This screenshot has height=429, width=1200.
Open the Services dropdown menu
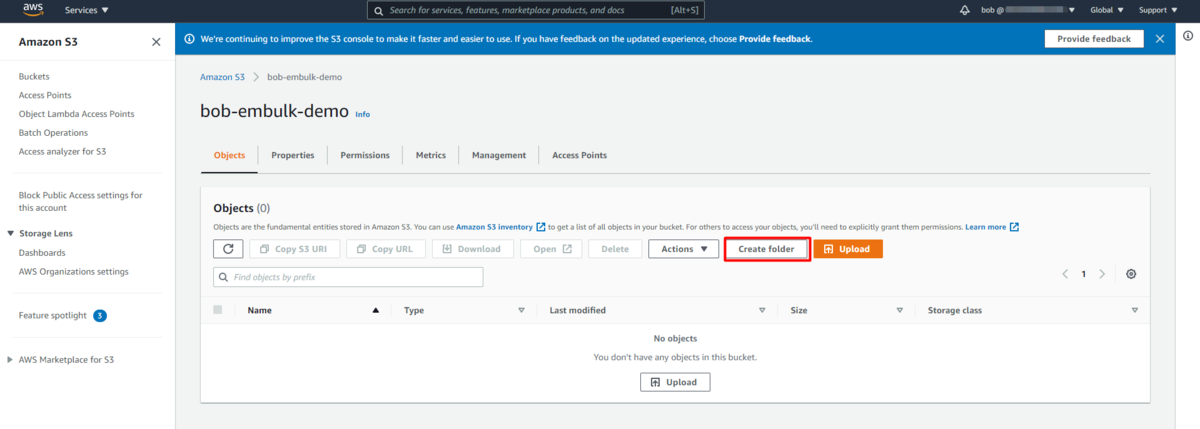tap(87, 10)
